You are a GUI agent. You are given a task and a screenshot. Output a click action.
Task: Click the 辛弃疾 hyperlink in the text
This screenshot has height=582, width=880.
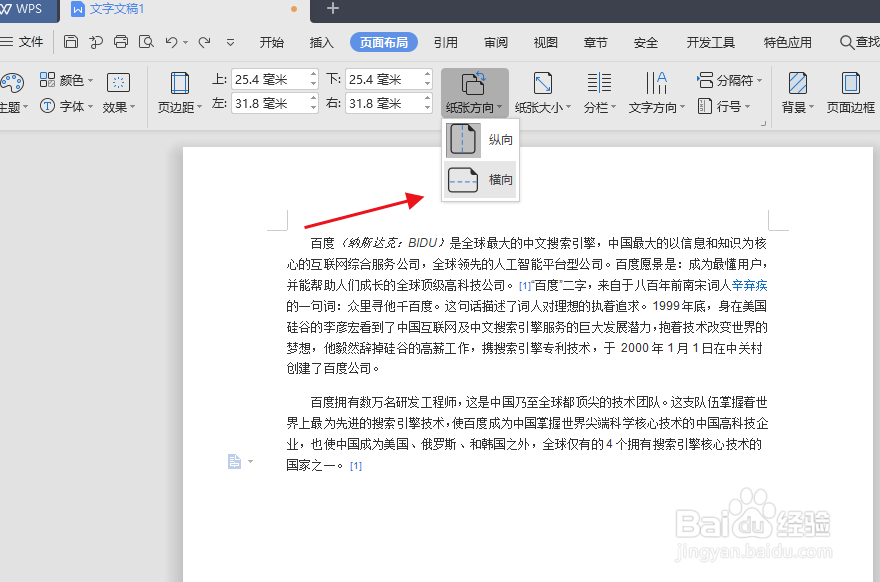749,286
